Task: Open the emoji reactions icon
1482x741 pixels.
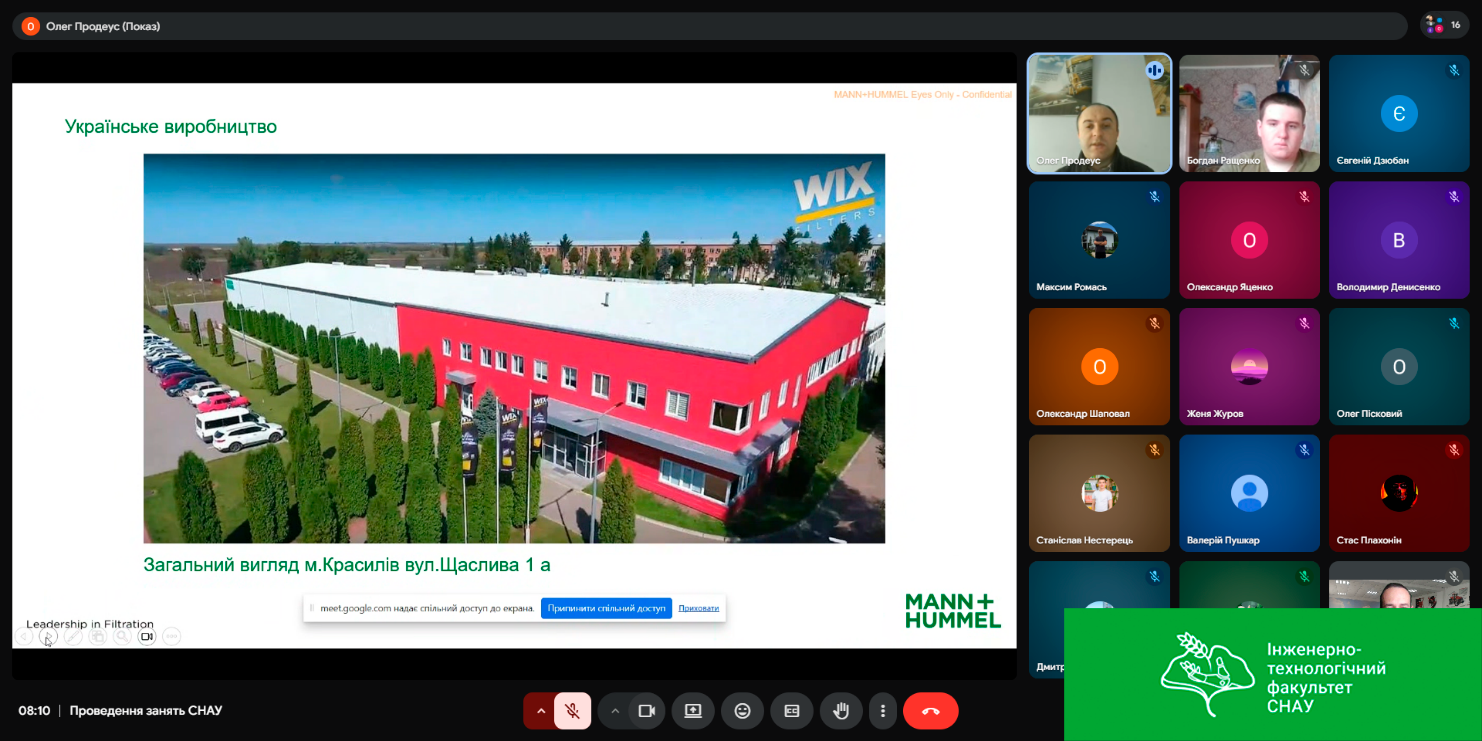Action: coord(742,711)
